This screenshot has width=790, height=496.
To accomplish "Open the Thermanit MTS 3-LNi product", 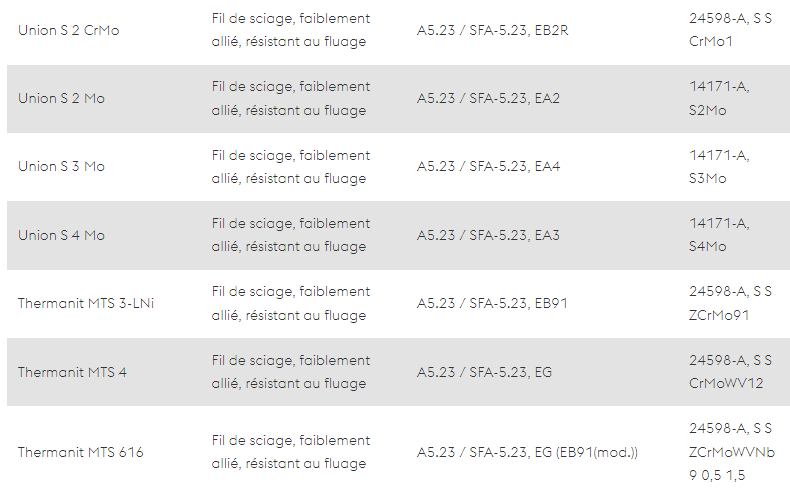I will (86, 303).
